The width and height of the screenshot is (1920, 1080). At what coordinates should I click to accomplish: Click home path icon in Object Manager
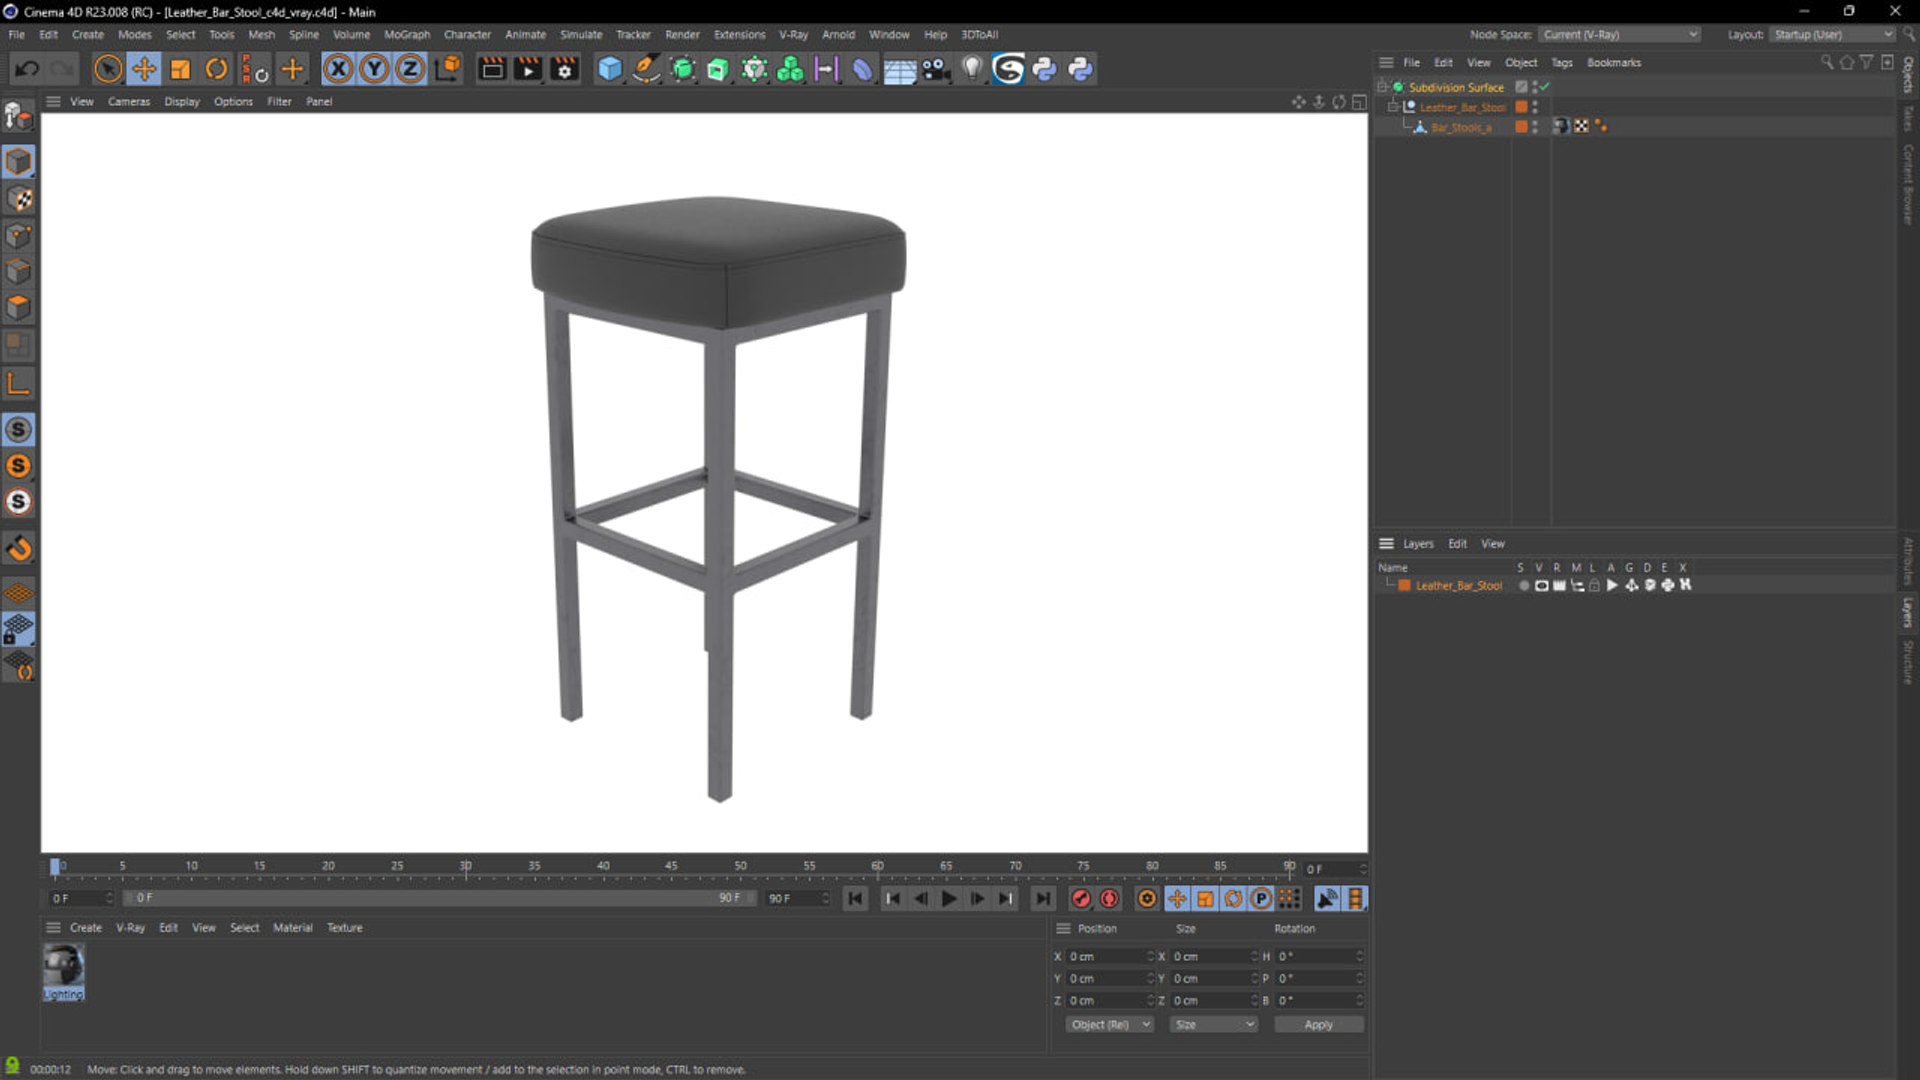(1847, 62)
